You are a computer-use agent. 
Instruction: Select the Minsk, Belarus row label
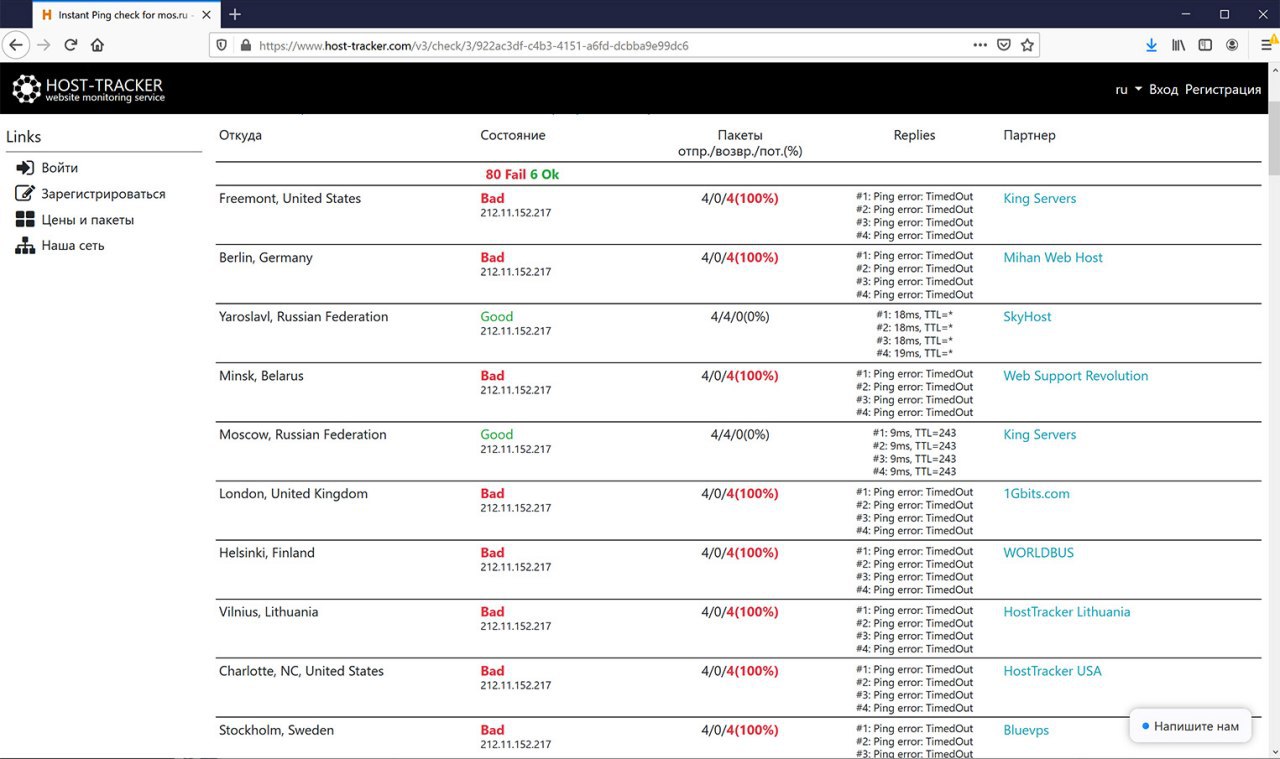tap(261, 375)
